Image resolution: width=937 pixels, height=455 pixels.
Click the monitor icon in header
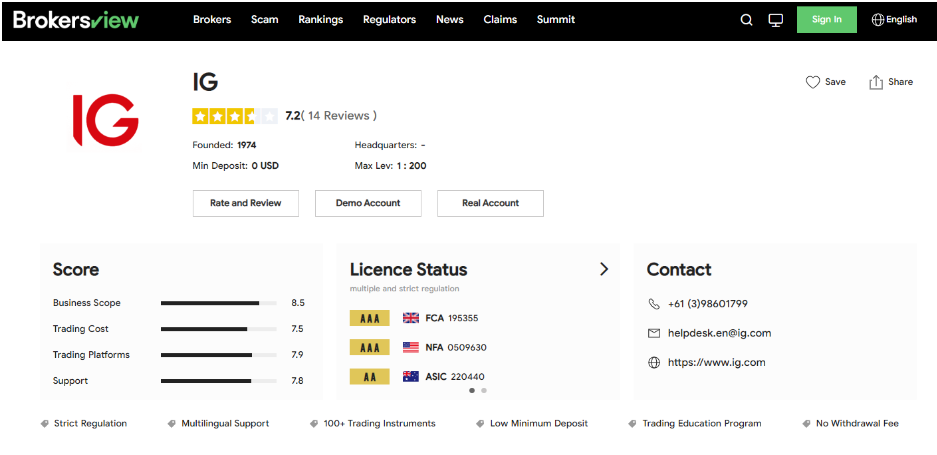coord(776,20)
